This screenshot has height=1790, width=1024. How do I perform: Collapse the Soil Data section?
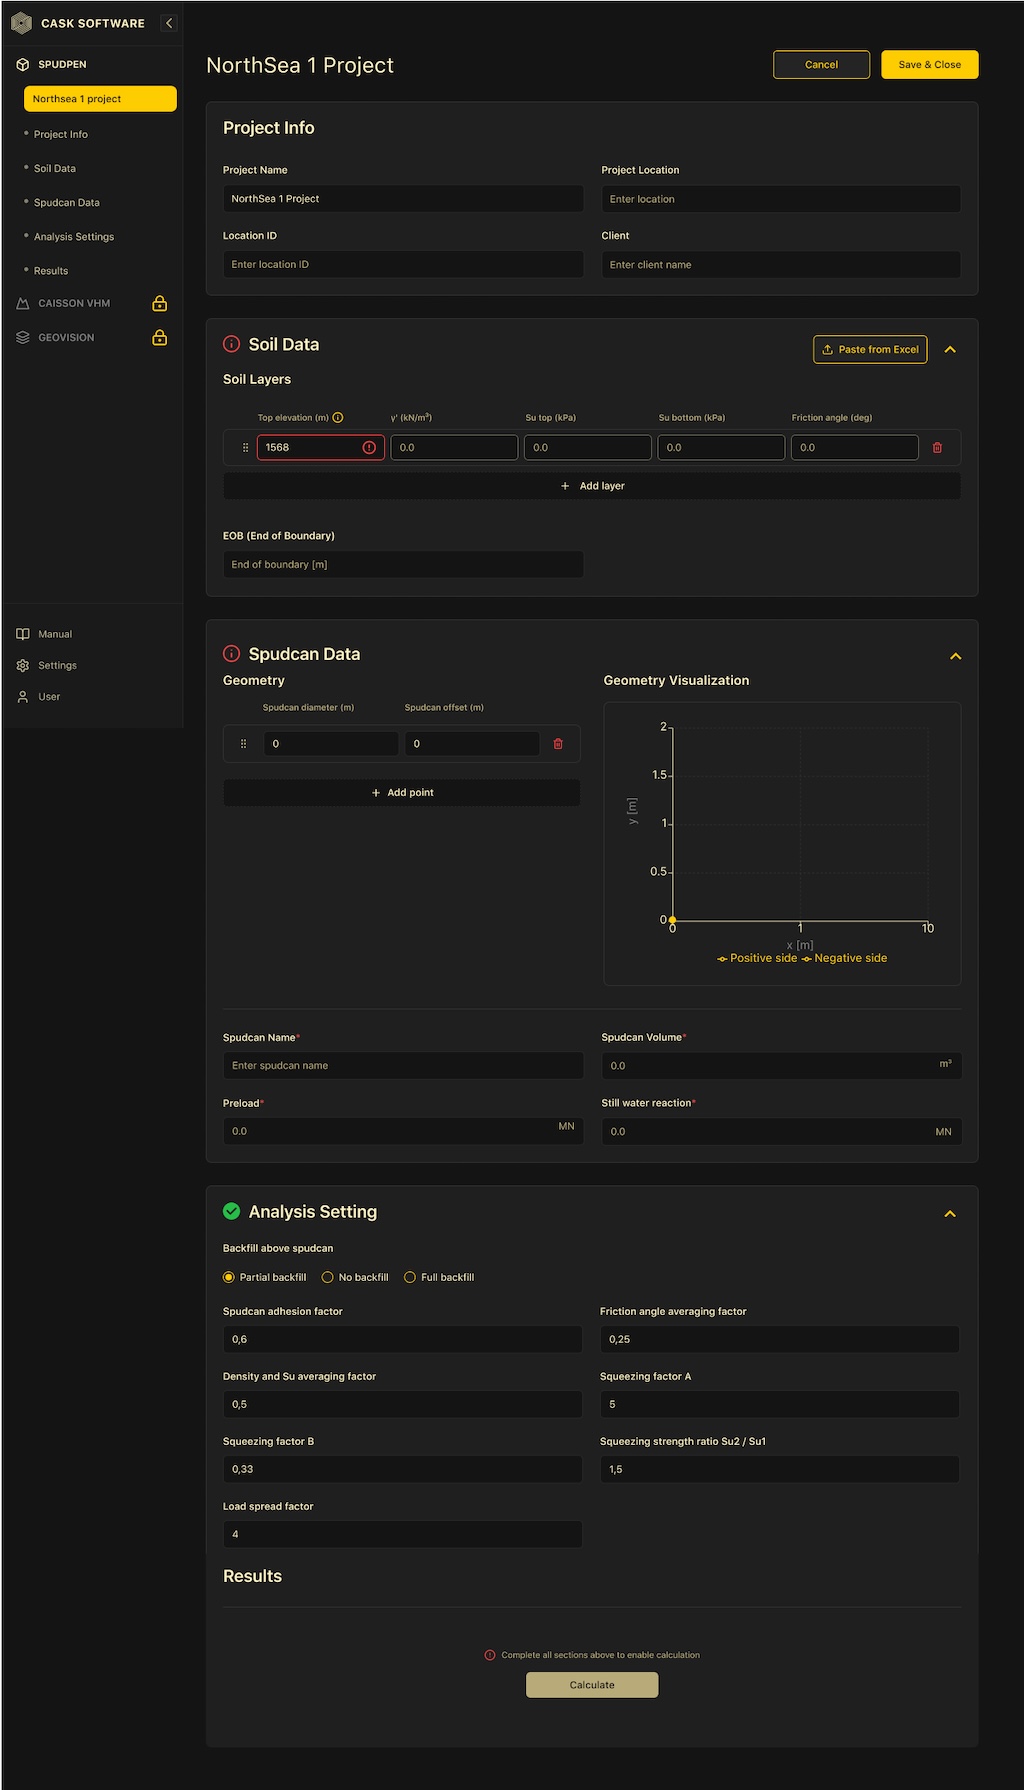950,350
